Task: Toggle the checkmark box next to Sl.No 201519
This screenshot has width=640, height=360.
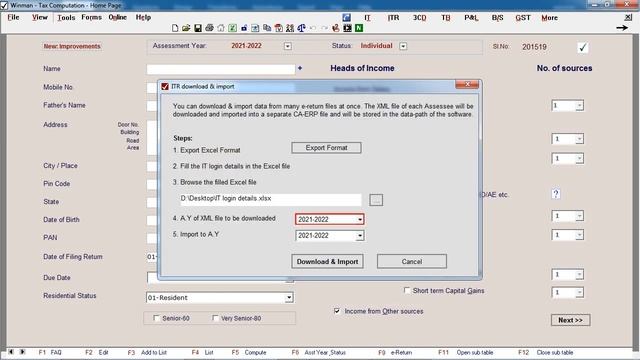Action: pyautogui.click(x=583, y=47)
